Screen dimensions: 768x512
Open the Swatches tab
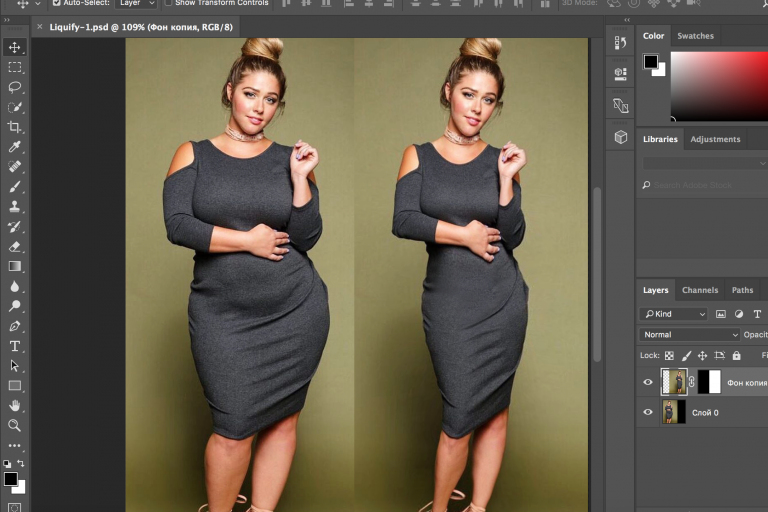[x=695, y=36]
